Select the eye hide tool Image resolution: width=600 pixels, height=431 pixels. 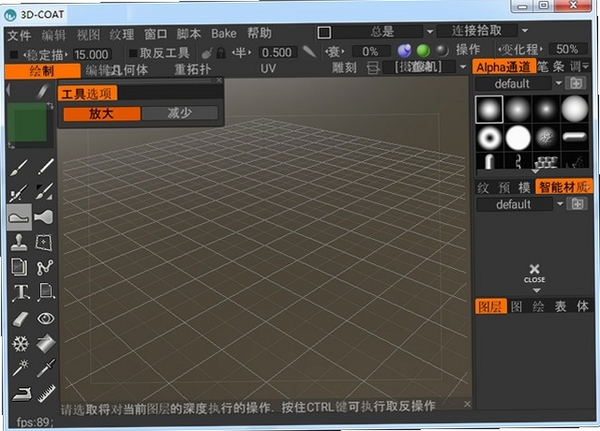(x=46, y=318)
